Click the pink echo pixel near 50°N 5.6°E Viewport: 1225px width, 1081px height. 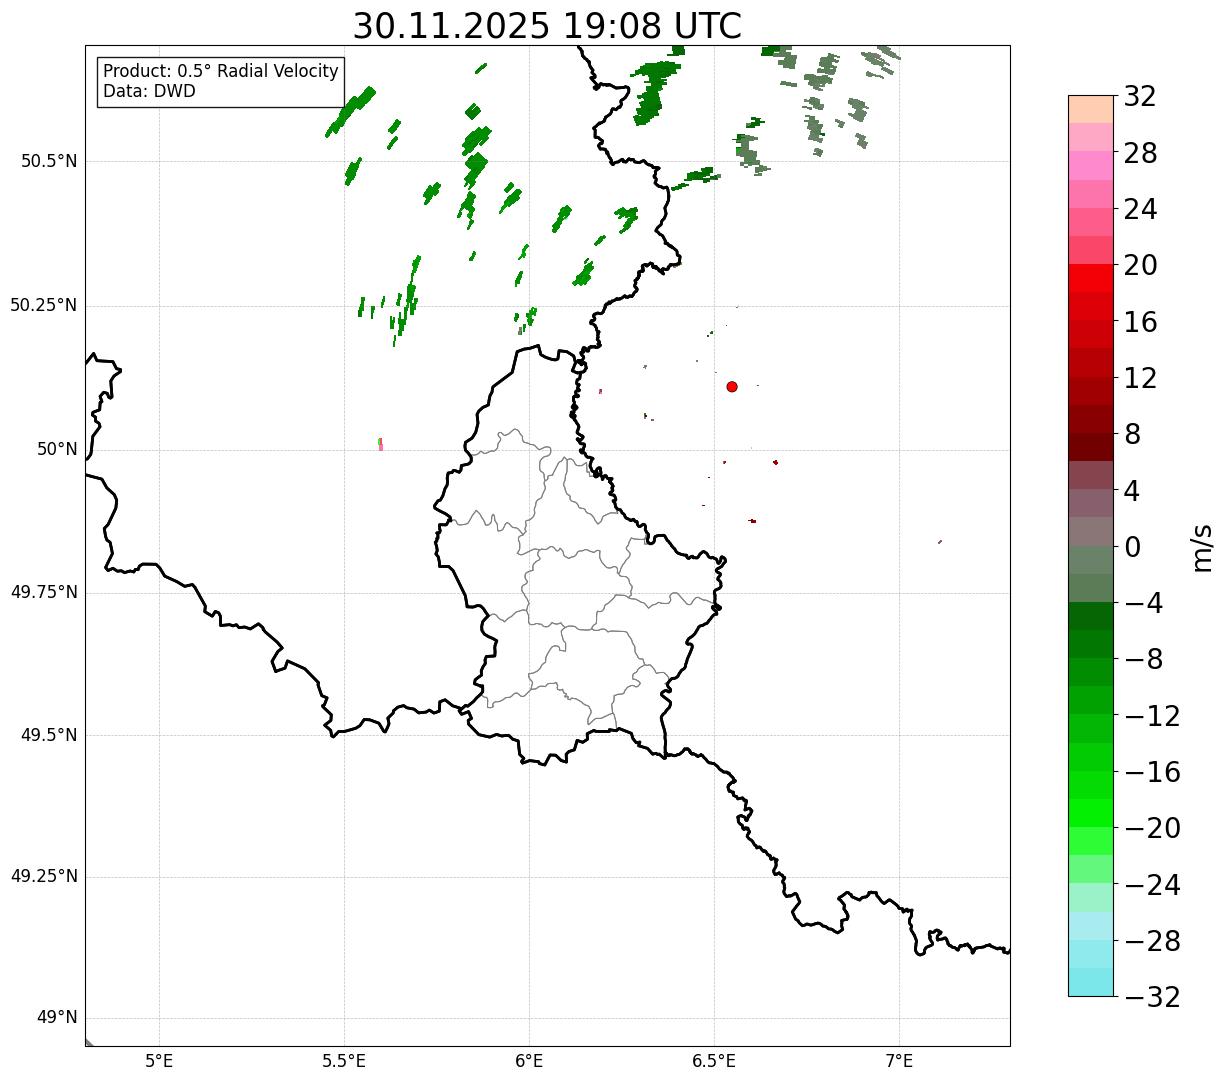click(x=381, y=446)
